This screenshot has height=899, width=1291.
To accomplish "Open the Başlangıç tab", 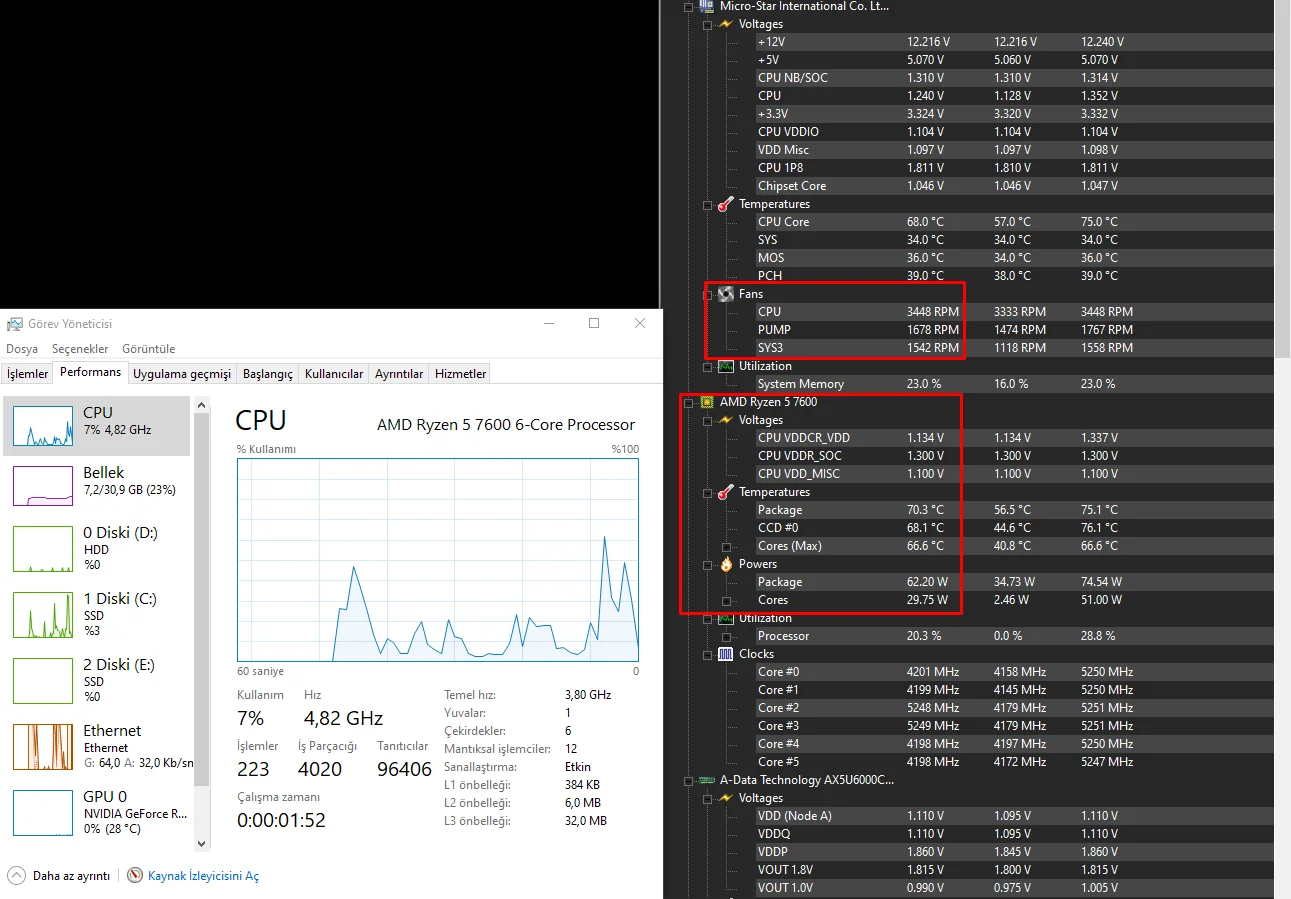I will click(x=268, y=374).
